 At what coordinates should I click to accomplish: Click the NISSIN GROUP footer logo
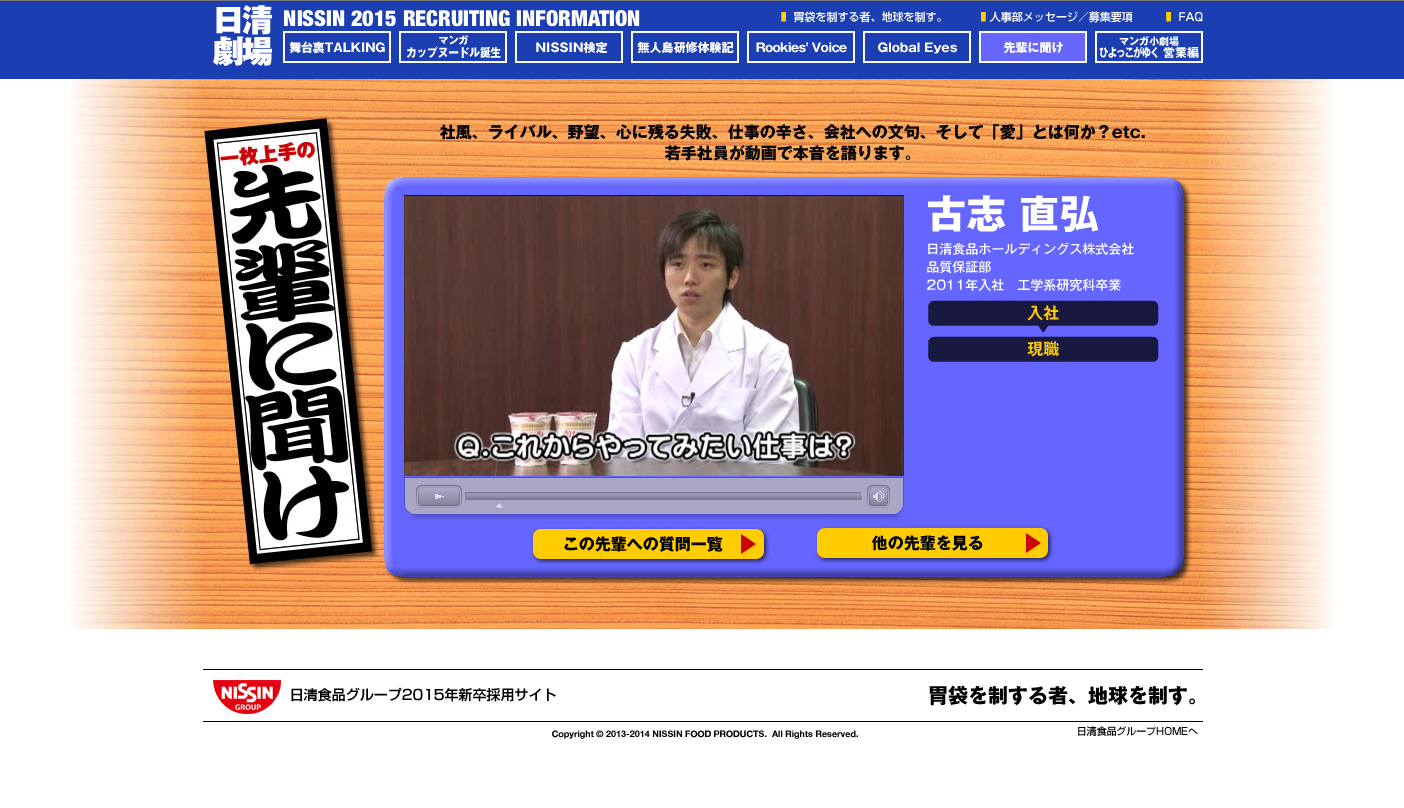[247, 696]
